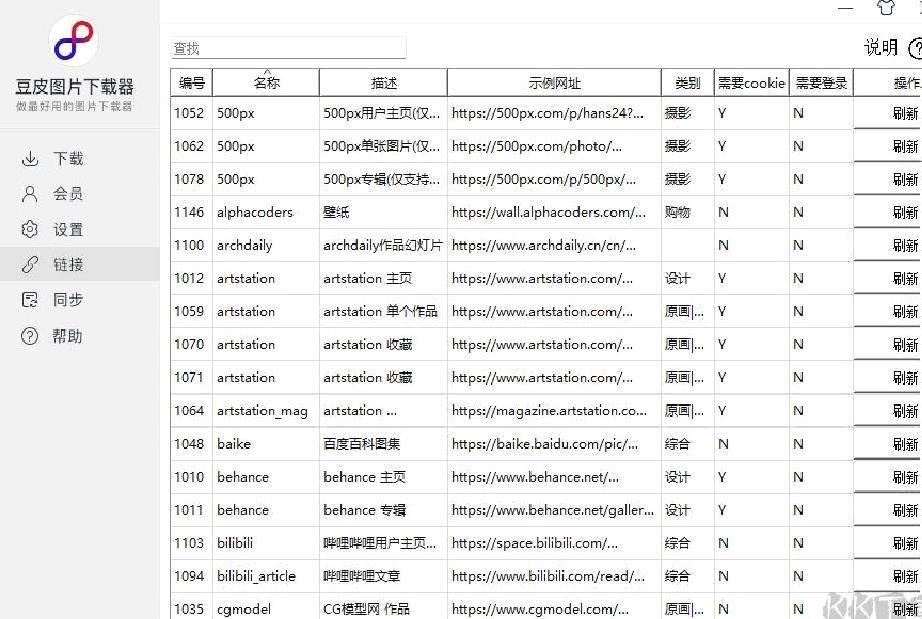Select the 壁纸 description cell
922x619 pixels.
[383, 212]
